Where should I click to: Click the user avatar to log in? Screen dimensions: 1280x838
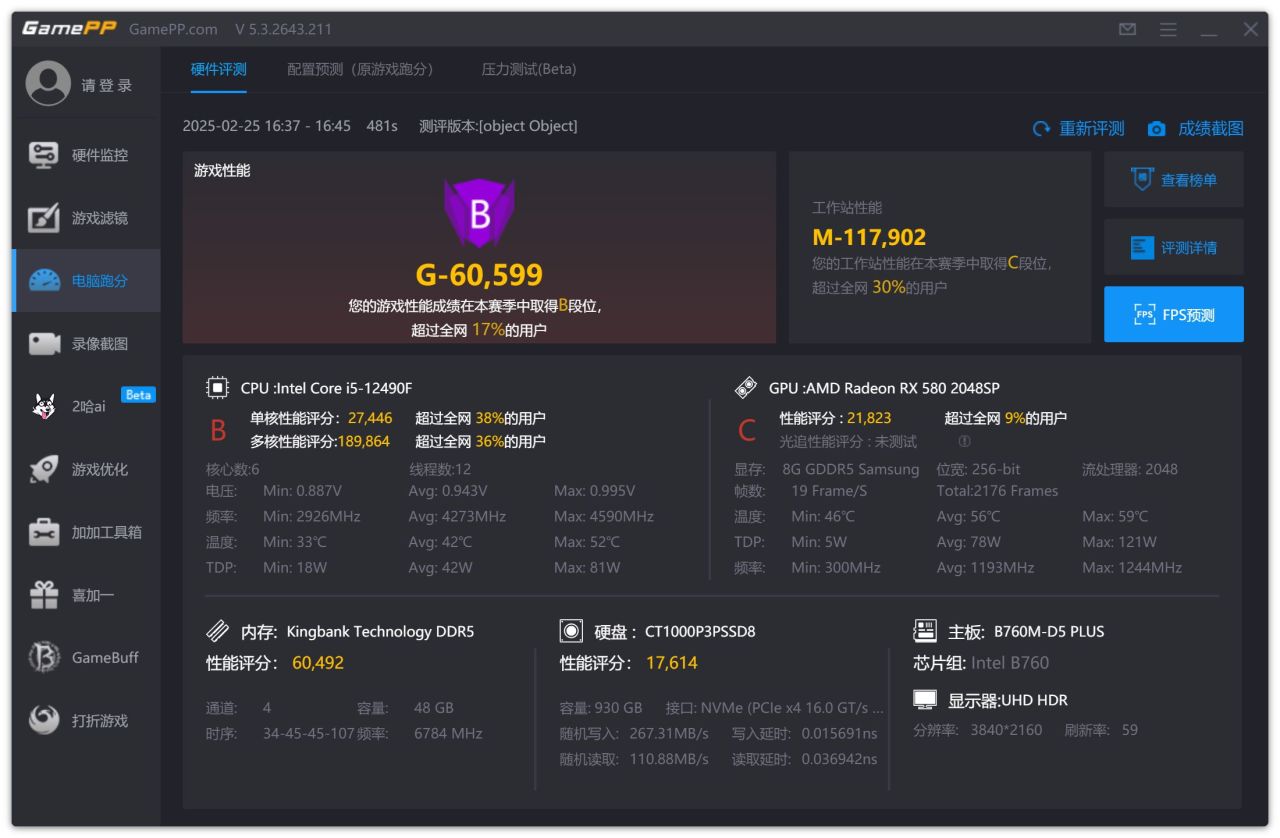48,84
